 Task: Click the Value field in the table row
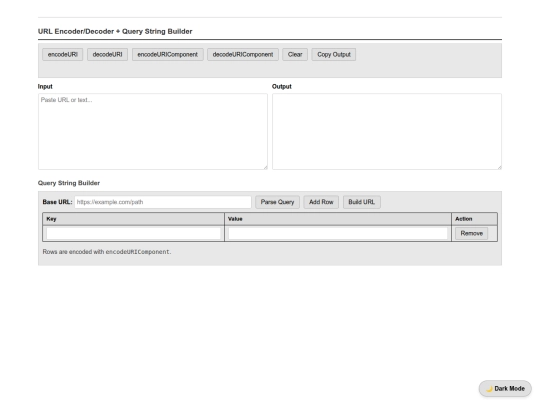[x=338, y=233]
